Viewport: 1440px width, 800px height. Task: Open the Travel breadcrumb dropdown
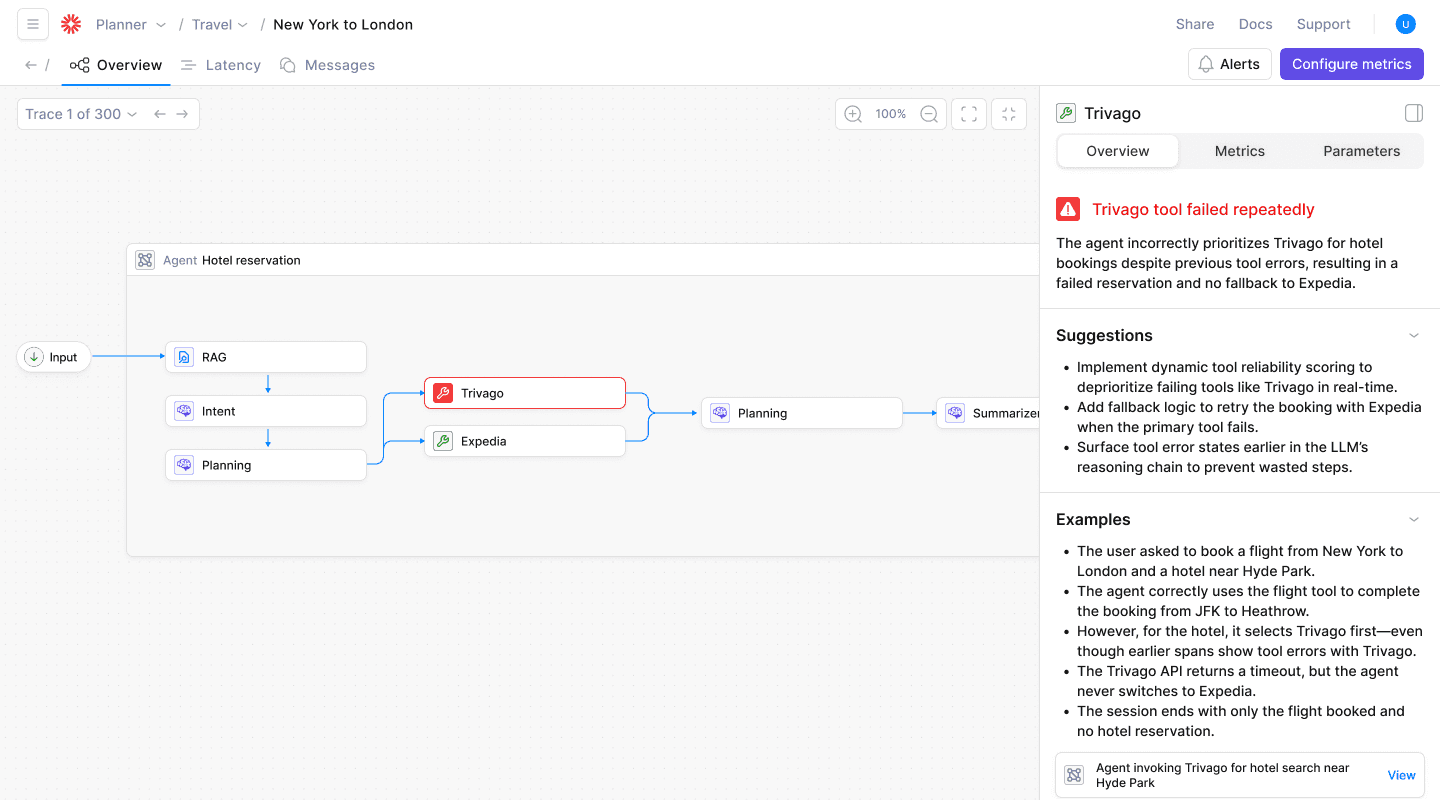coord(220,24)
